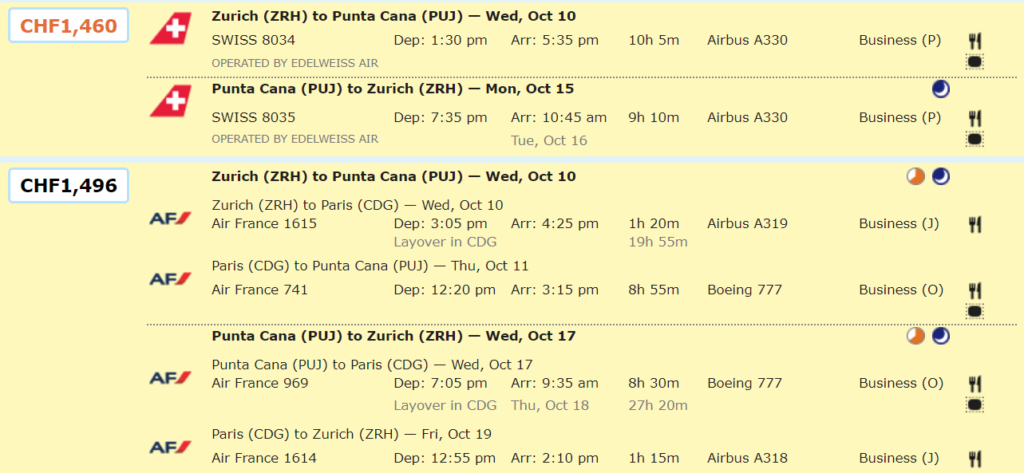Click Air France logo for flight 741

pyautogui.click(x=170, y=279)
